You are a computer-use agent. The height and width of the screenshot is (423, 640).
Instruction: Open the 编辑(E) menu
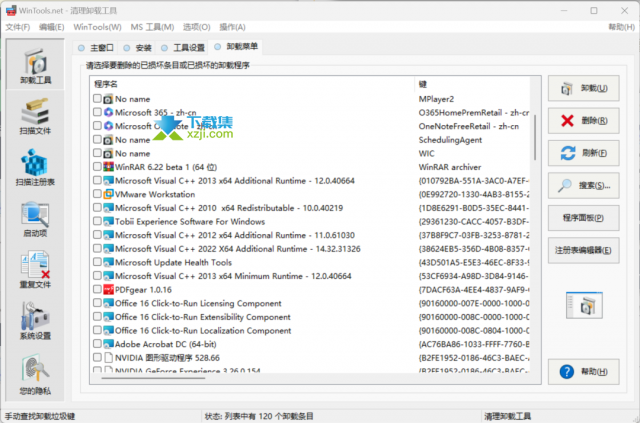click(x=51, y=27)
